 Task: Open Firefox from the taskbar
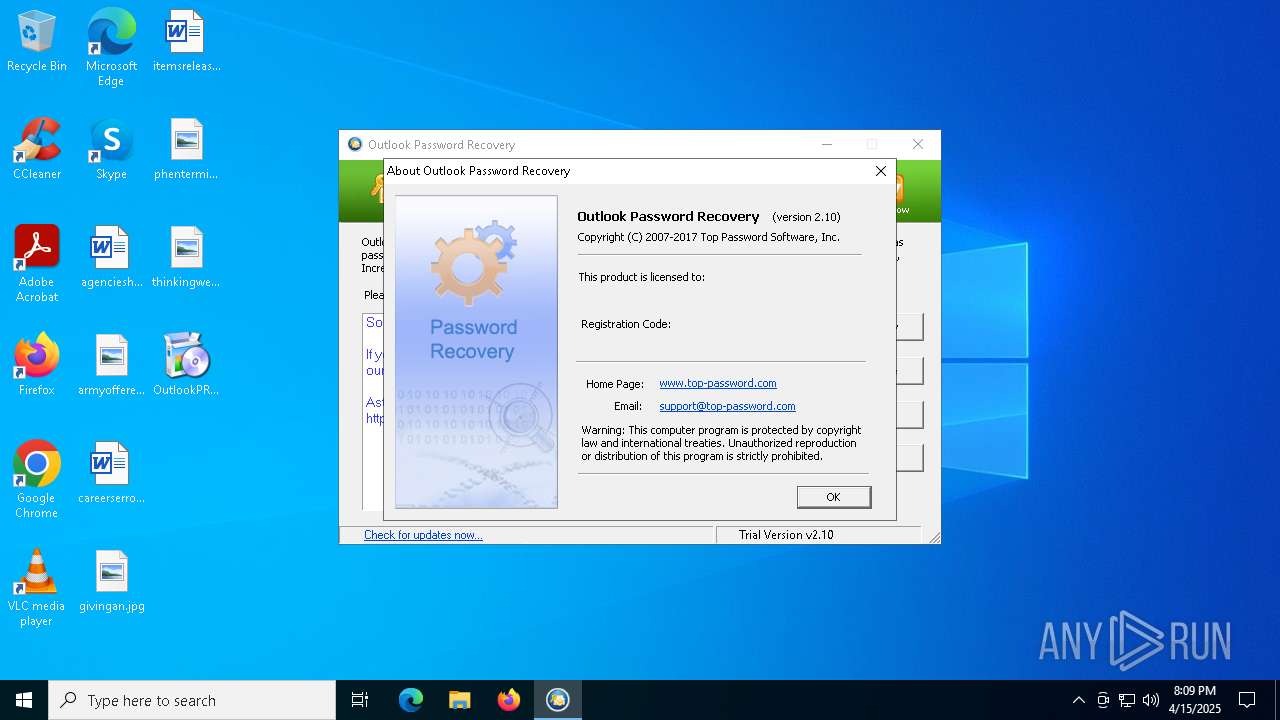[509, 700]
